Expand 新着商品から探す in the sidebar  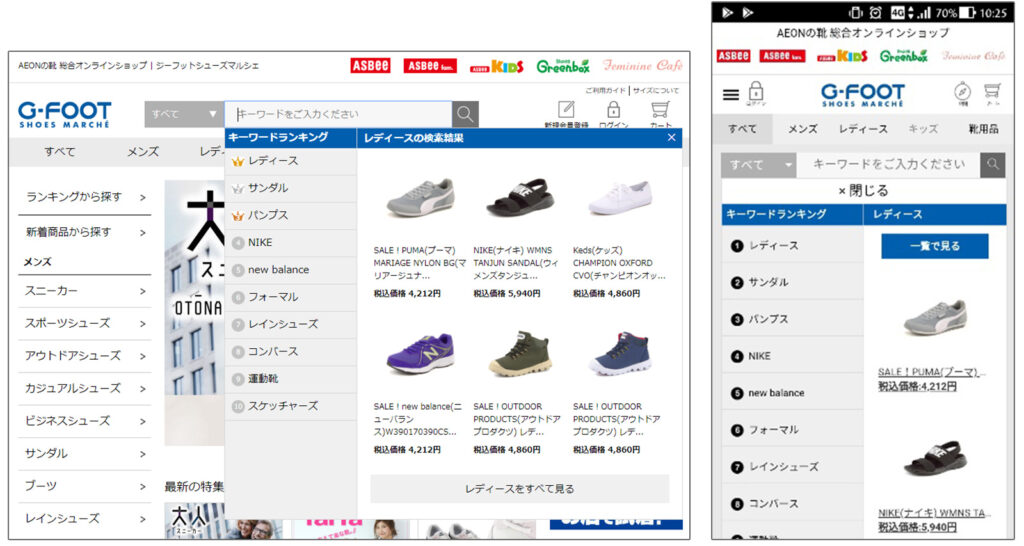84,232
